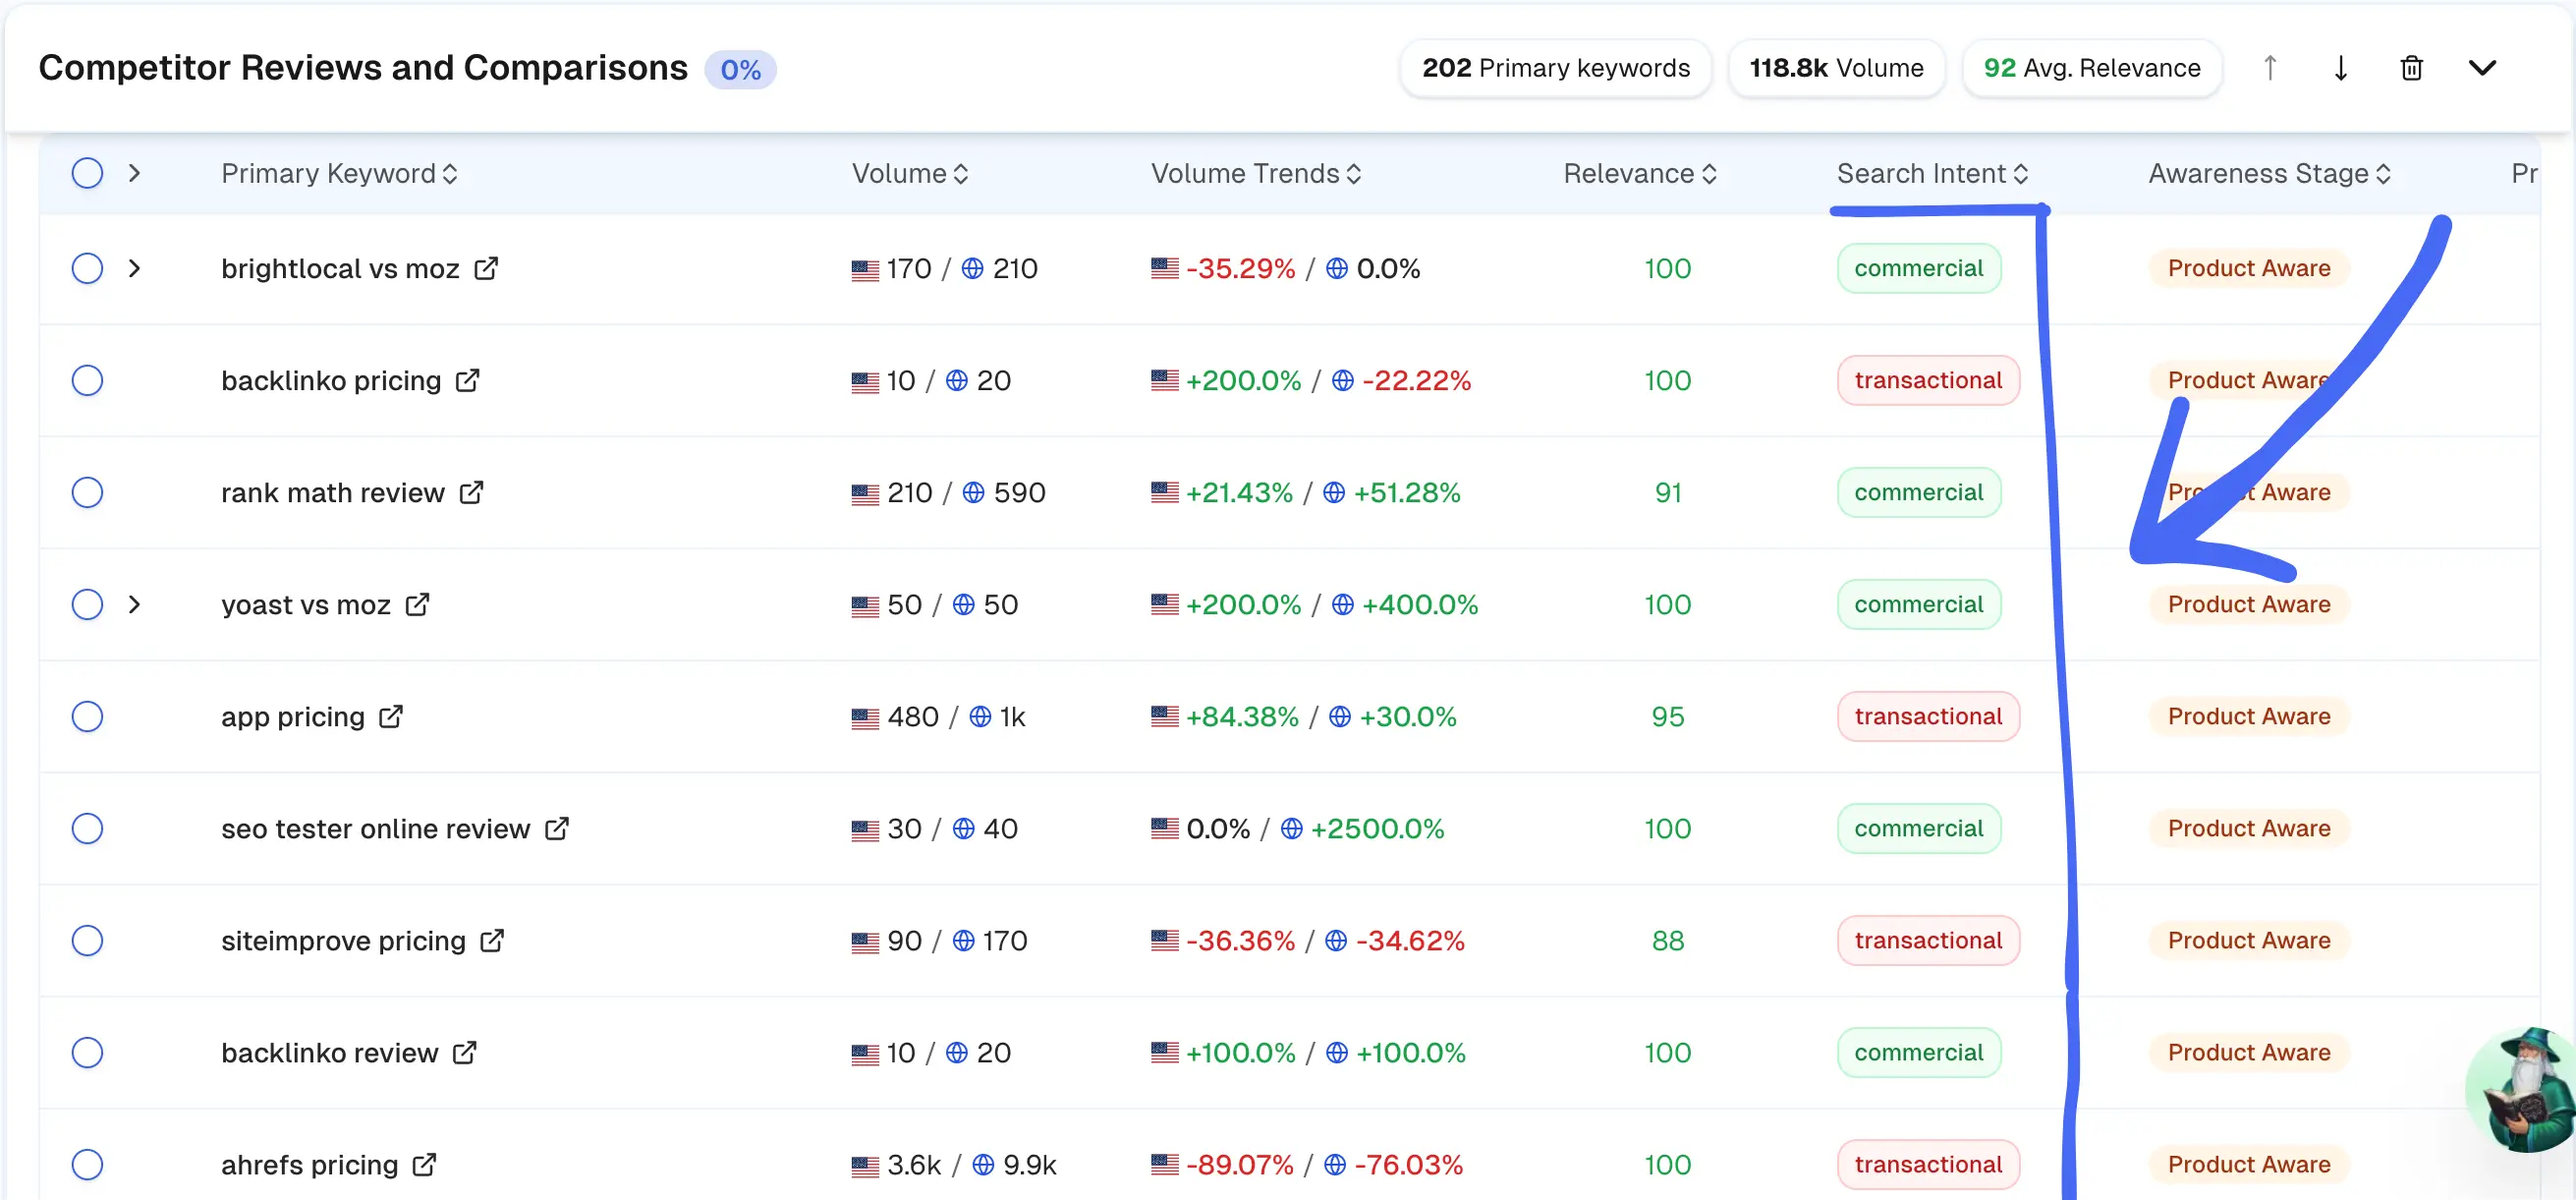This screenshot has width=2576, height=1200.
Task: Sort table by Volume Trends header
Action: [1255, 173]
